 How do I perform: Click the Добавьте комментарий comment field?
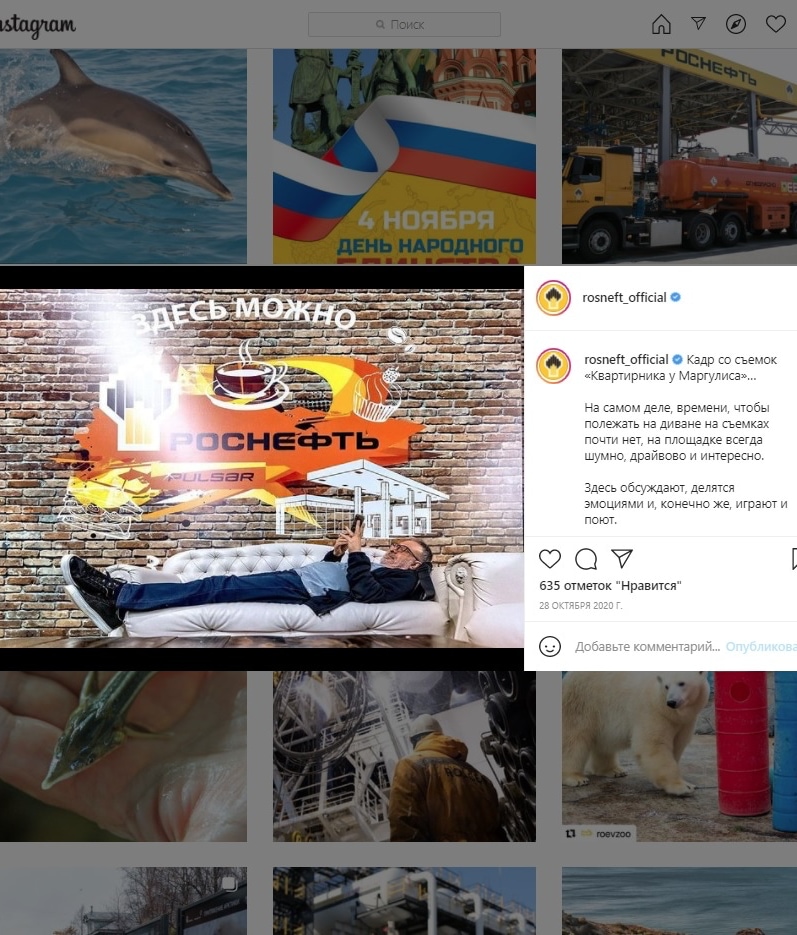click(x=647, y=646)
